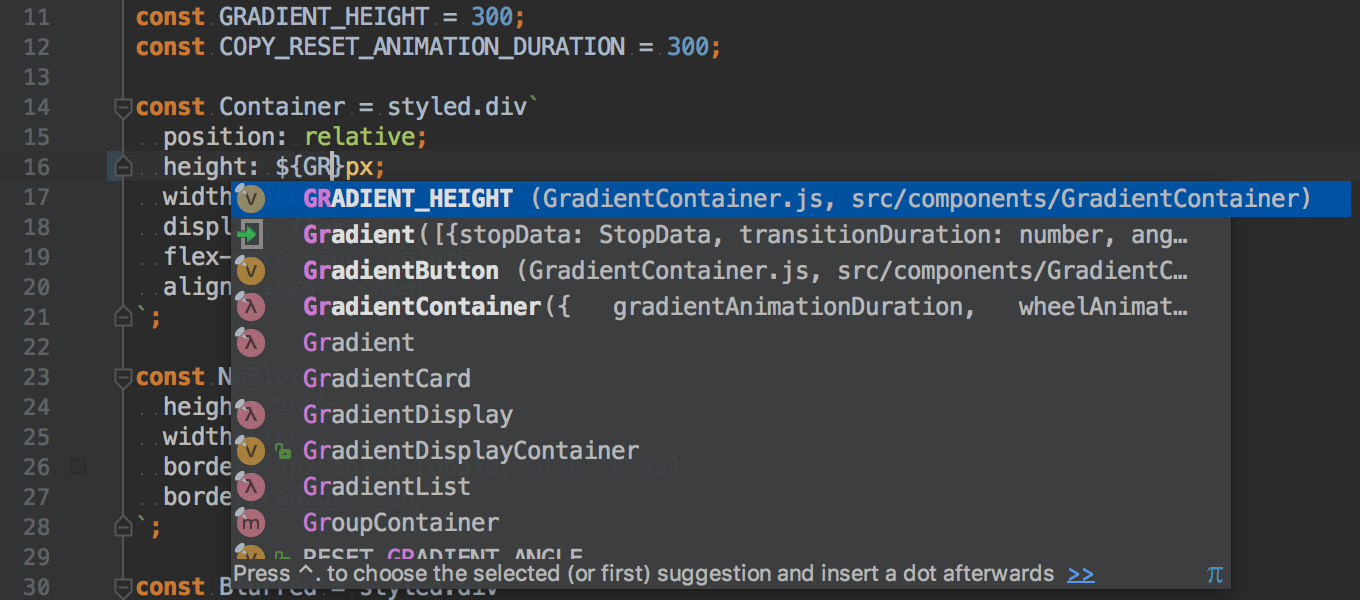Click the lambda icon beside GradientList
Image resolution: width=1360 pixels, height=600 pixels.
coord(251,487)
